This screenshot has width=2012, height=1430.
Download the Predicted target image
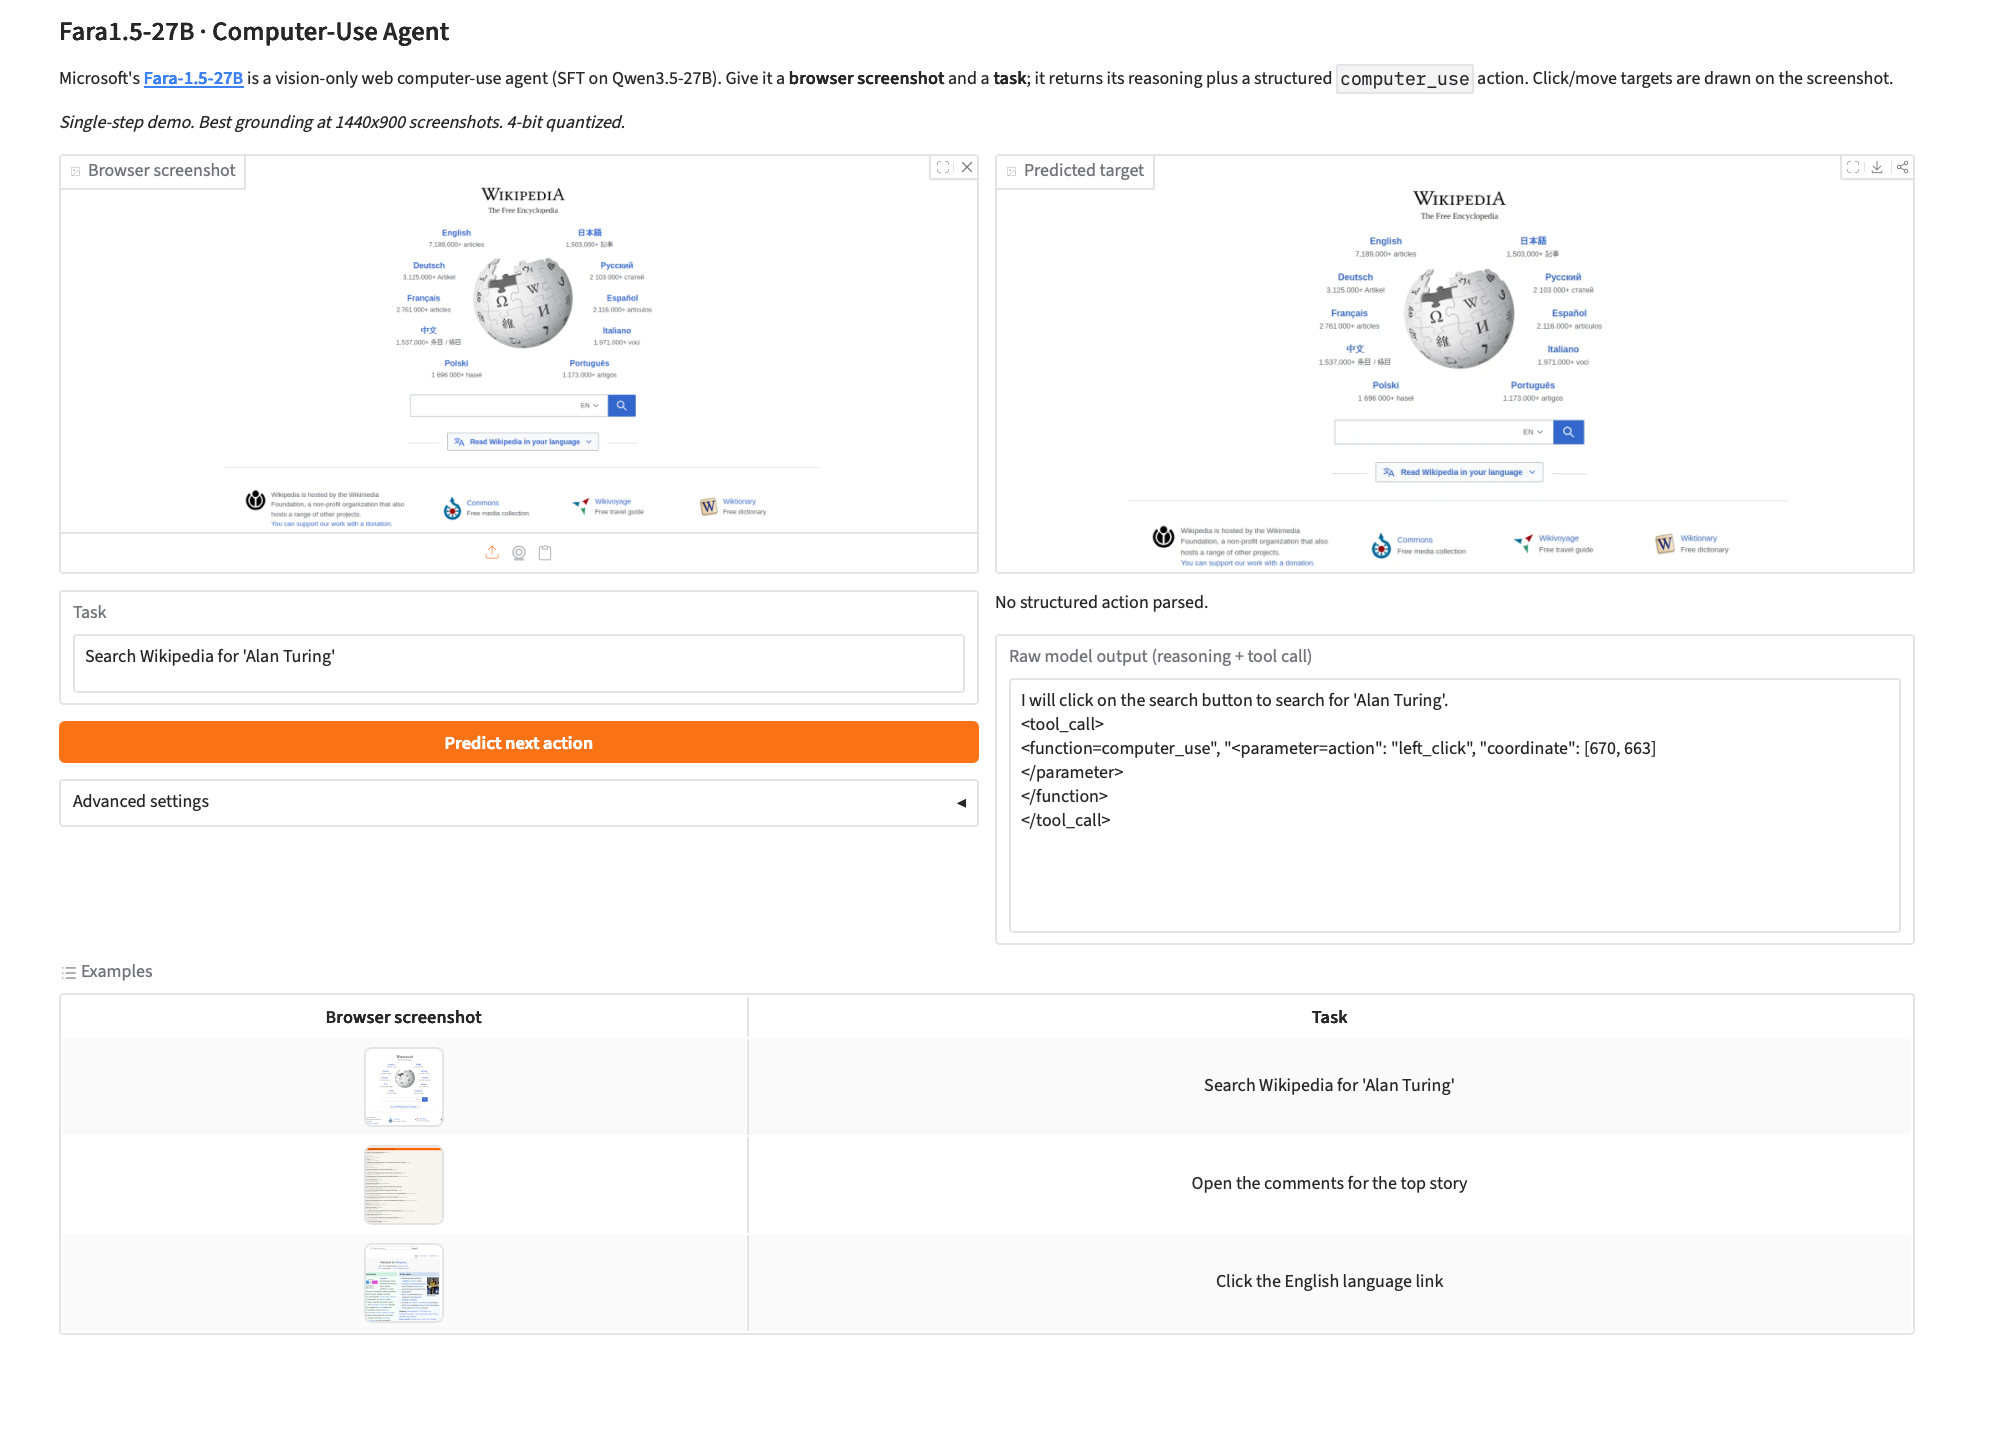pos(1877,168)
